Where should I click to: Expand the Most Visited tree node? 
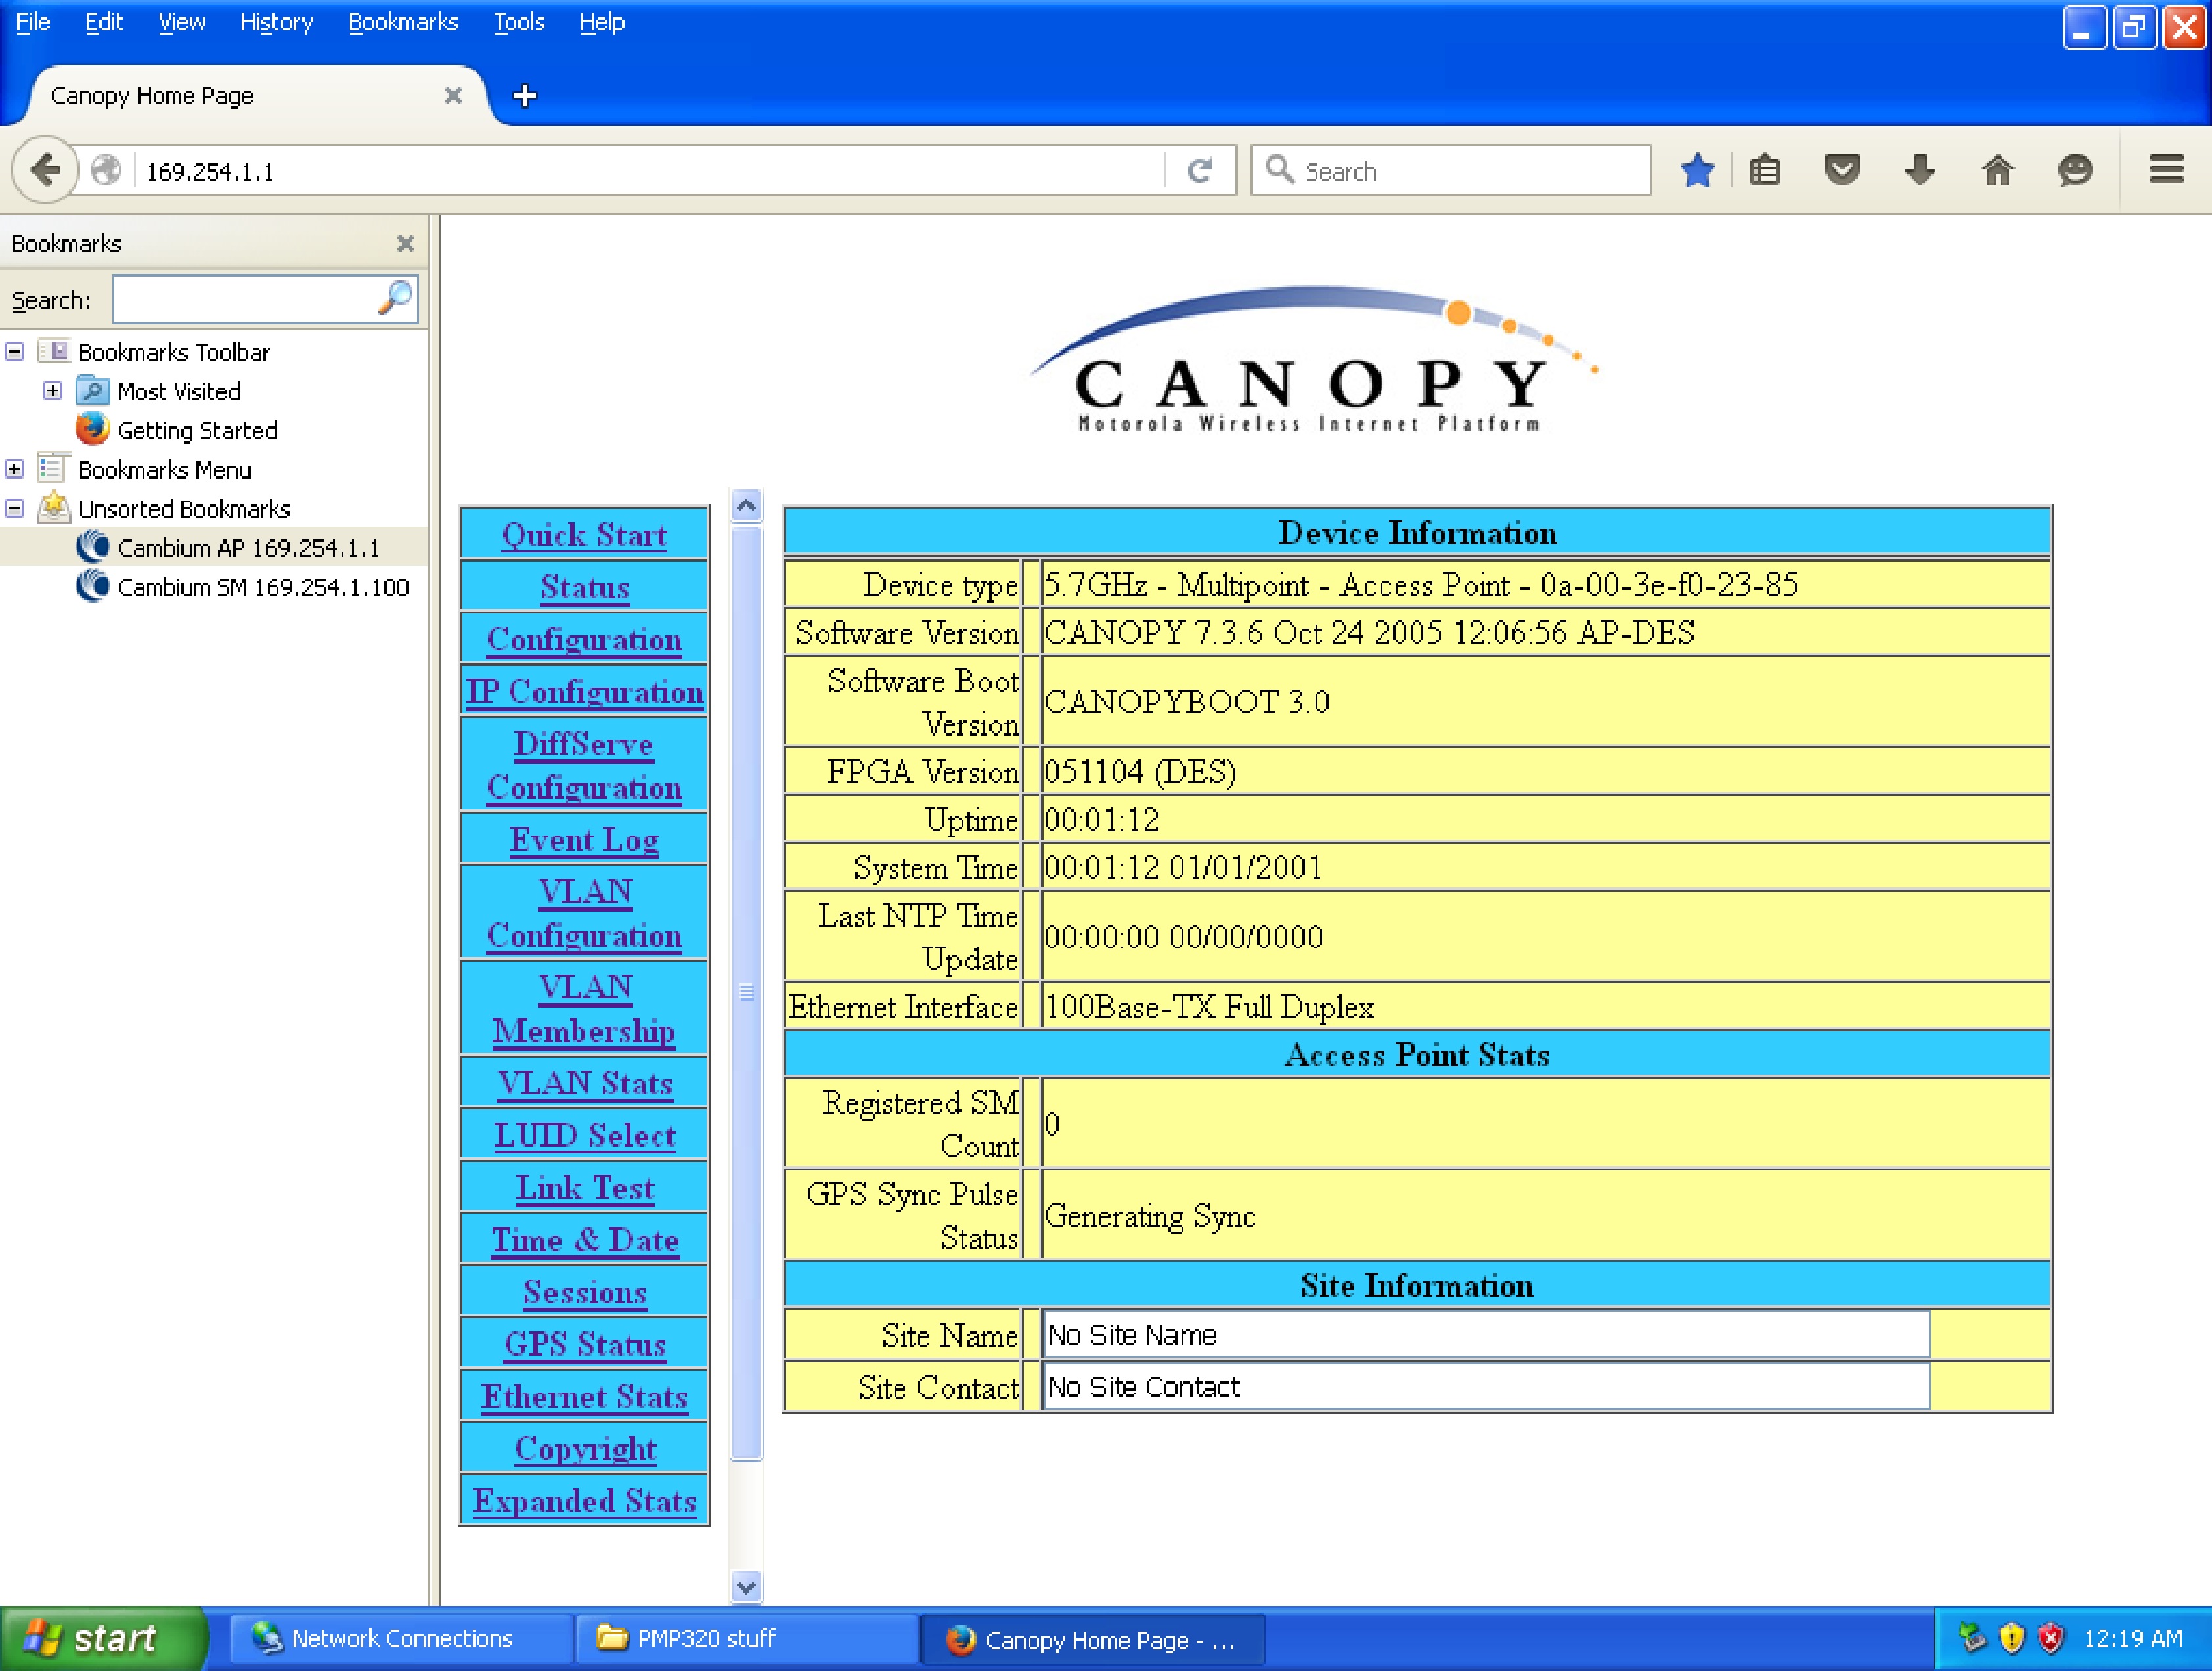[x=52, y=391]
